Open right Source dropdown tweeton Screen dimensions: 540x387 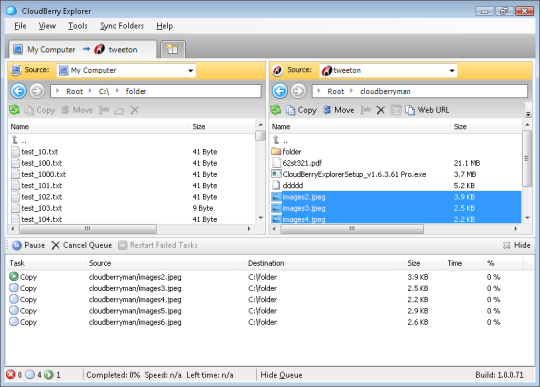388,71
